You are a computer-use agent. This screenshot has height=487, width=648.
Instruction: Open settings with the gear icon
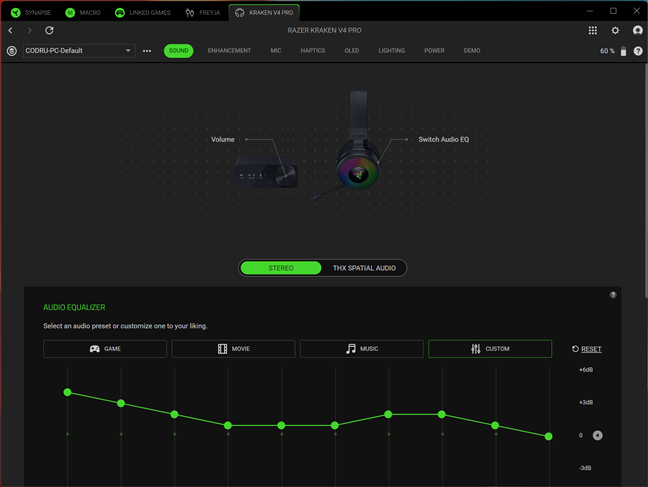pyautogui.click(x=615, y=31)
